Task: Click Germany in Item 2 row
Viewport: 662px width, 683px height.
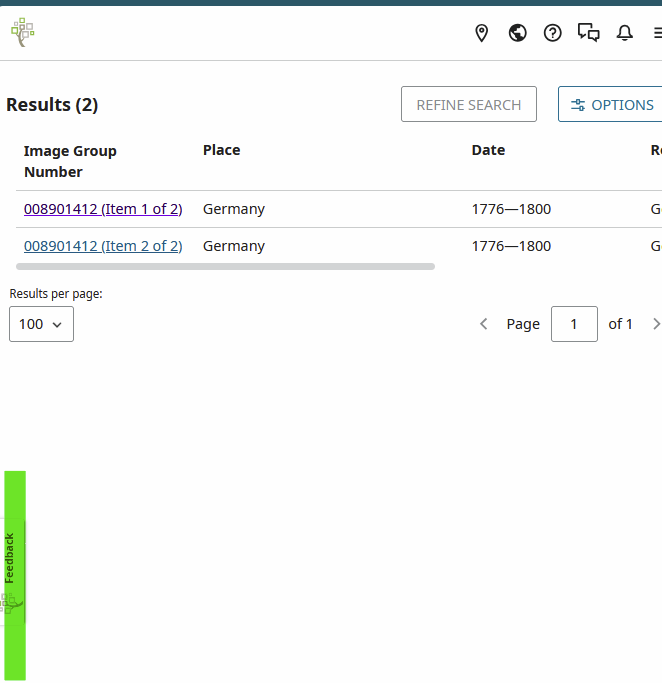Action: (234, 246)
